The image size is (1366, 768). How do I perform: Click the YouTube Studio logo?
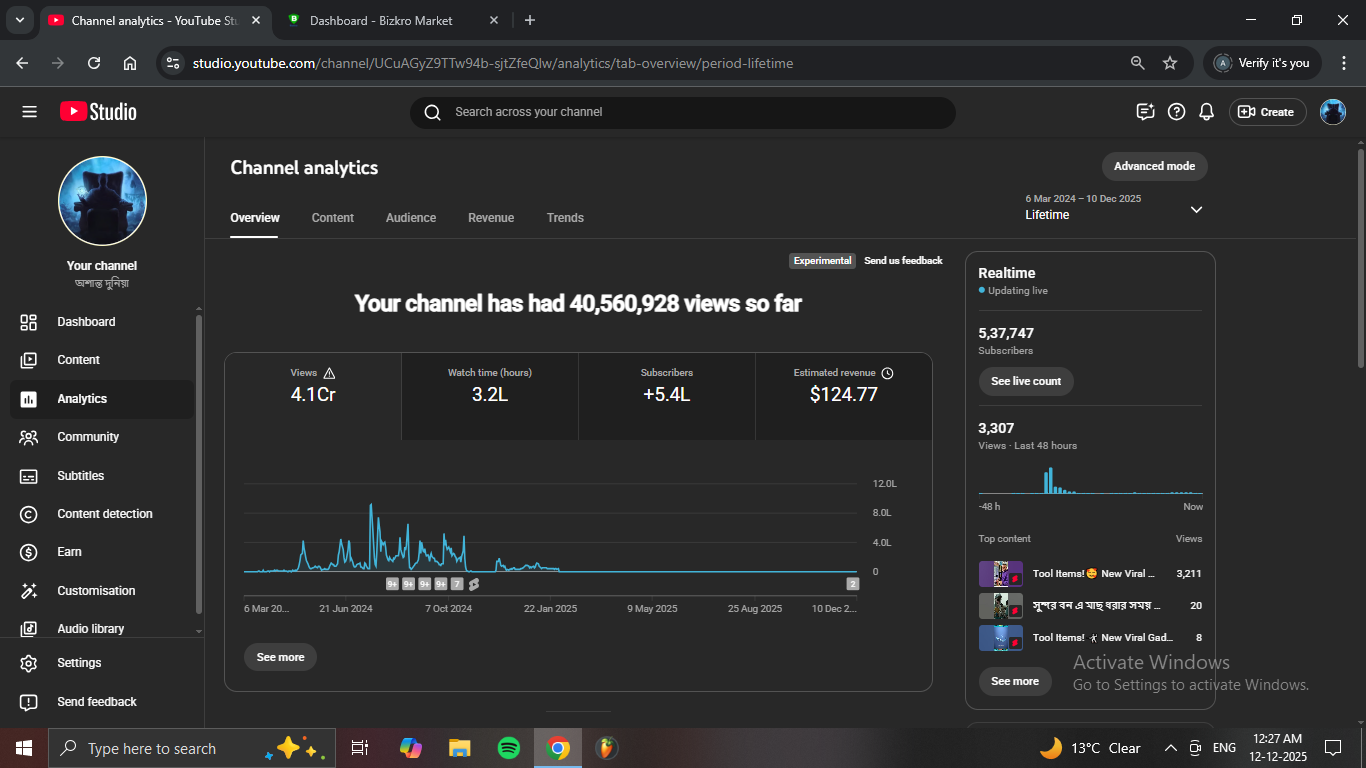(98, 112)
